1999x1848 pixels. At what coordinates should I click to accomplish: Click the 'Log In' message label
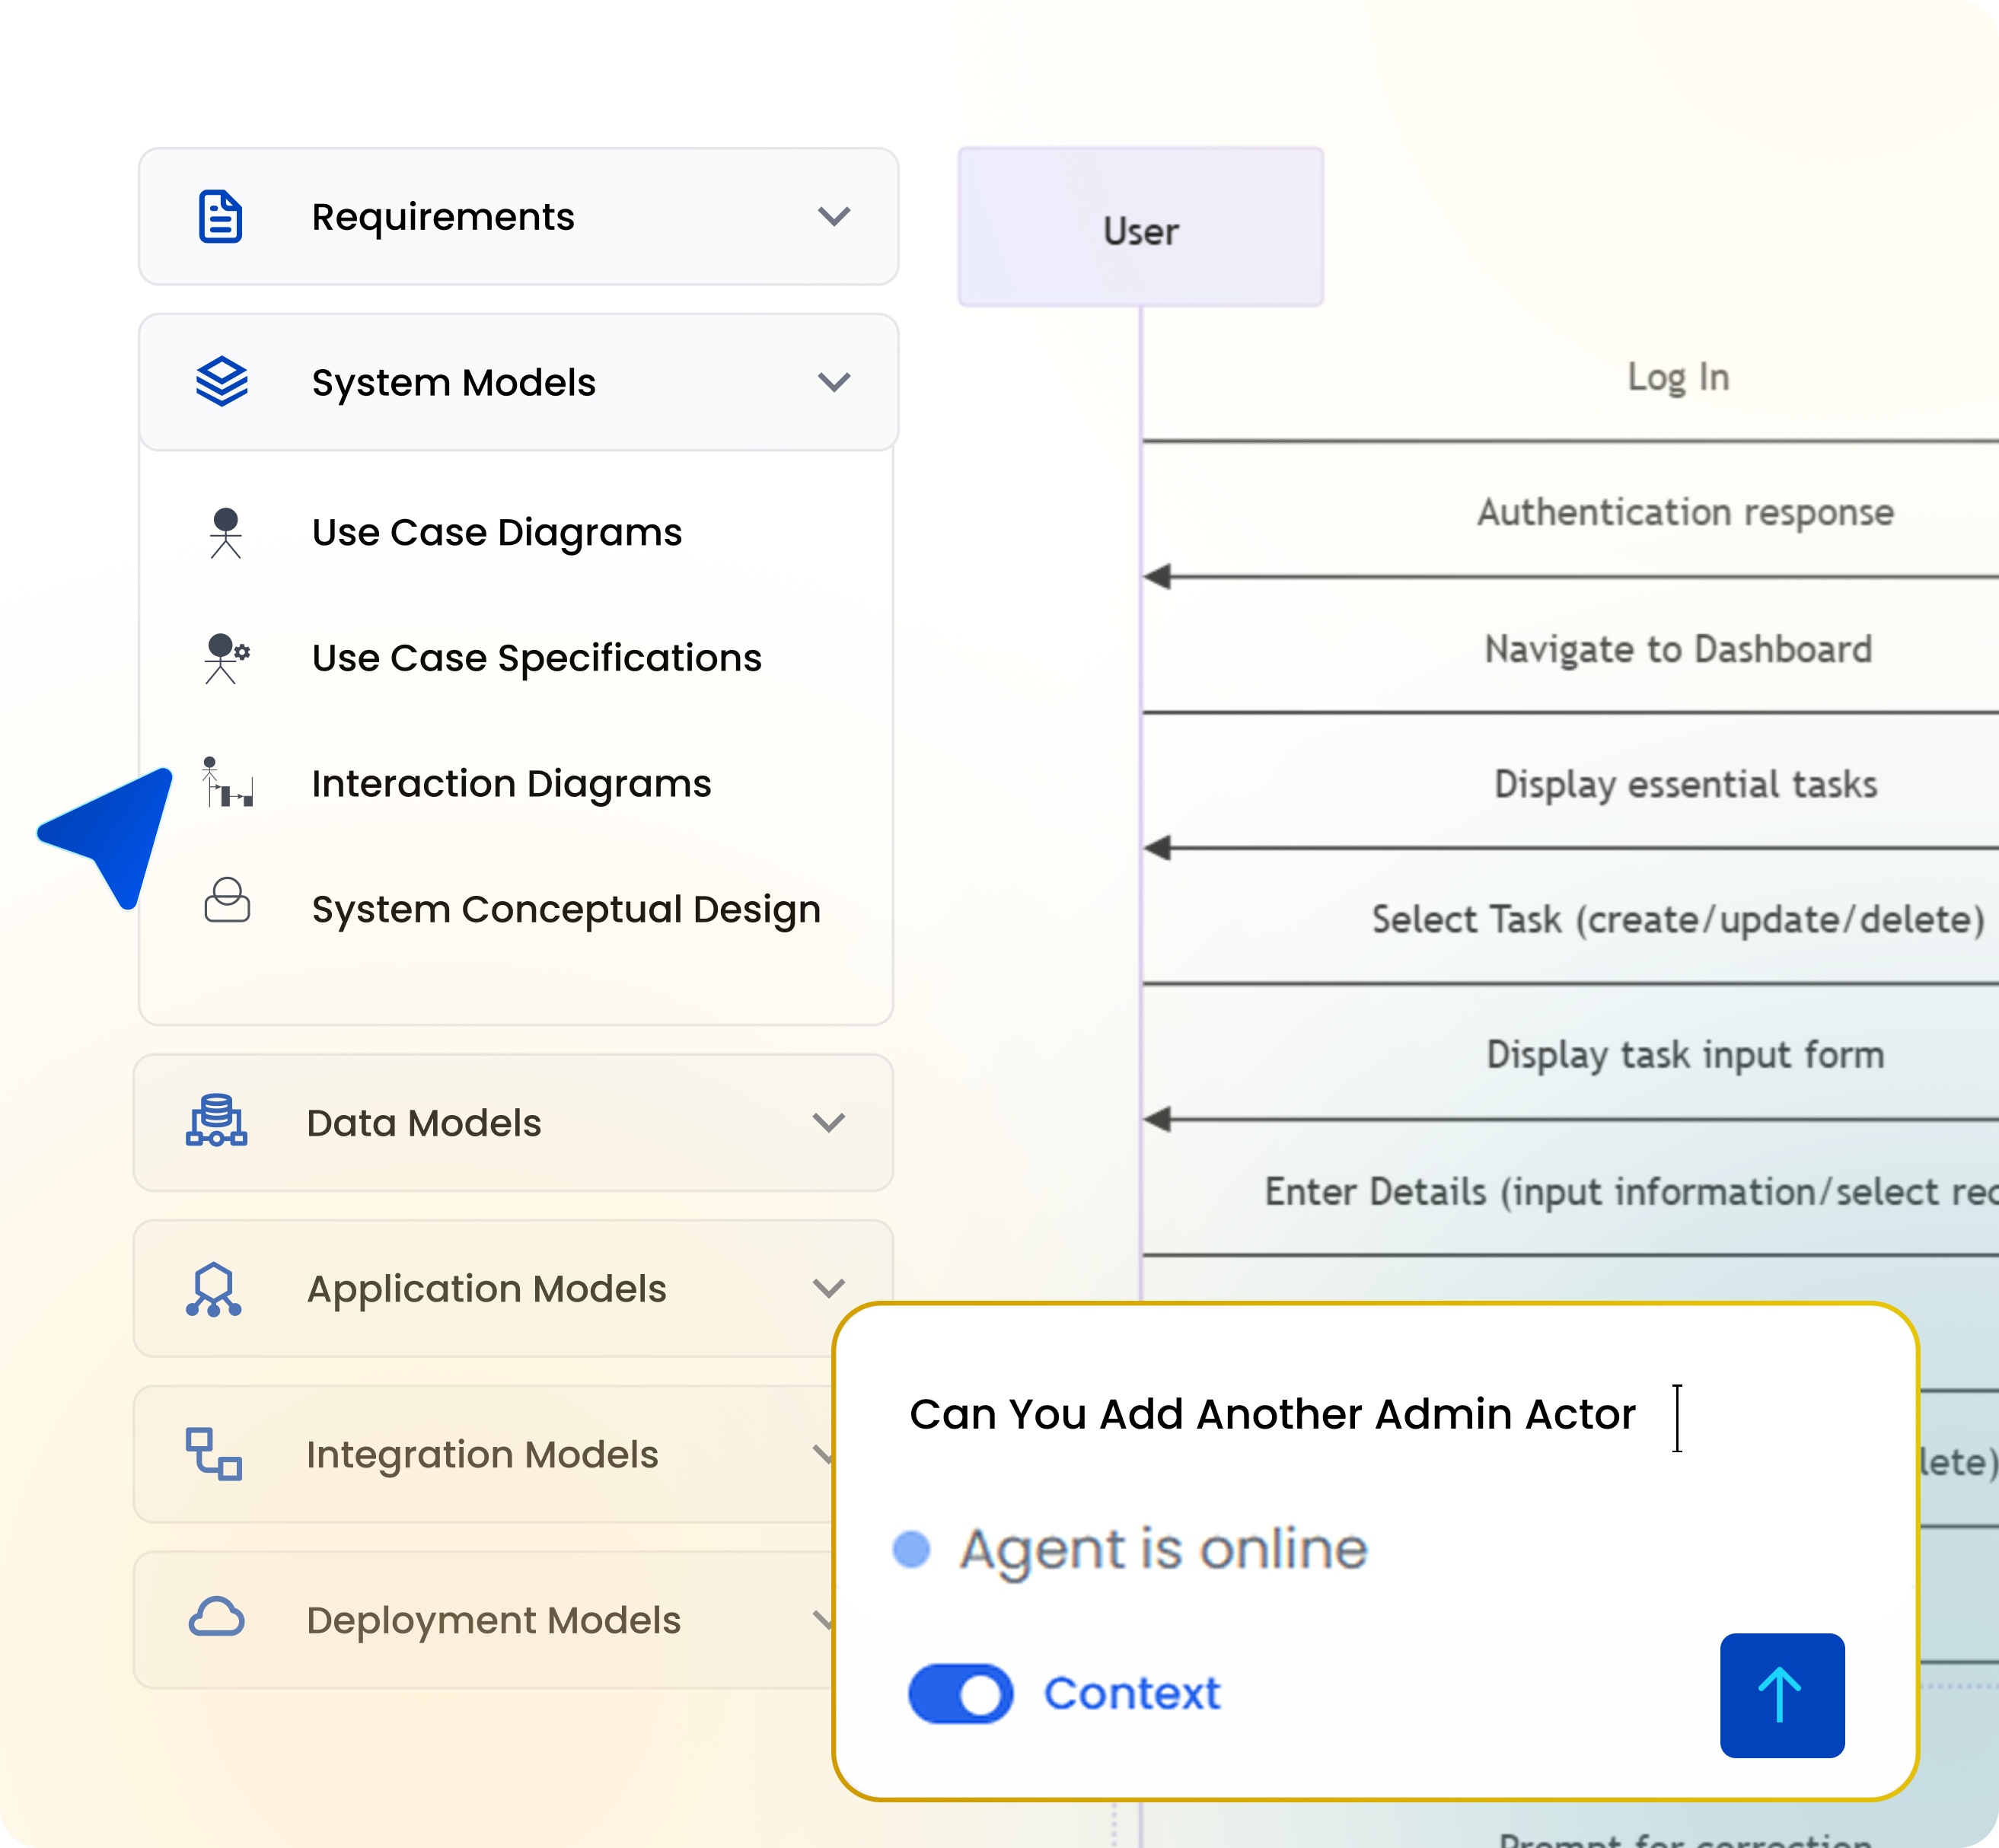pos(1679,377)
